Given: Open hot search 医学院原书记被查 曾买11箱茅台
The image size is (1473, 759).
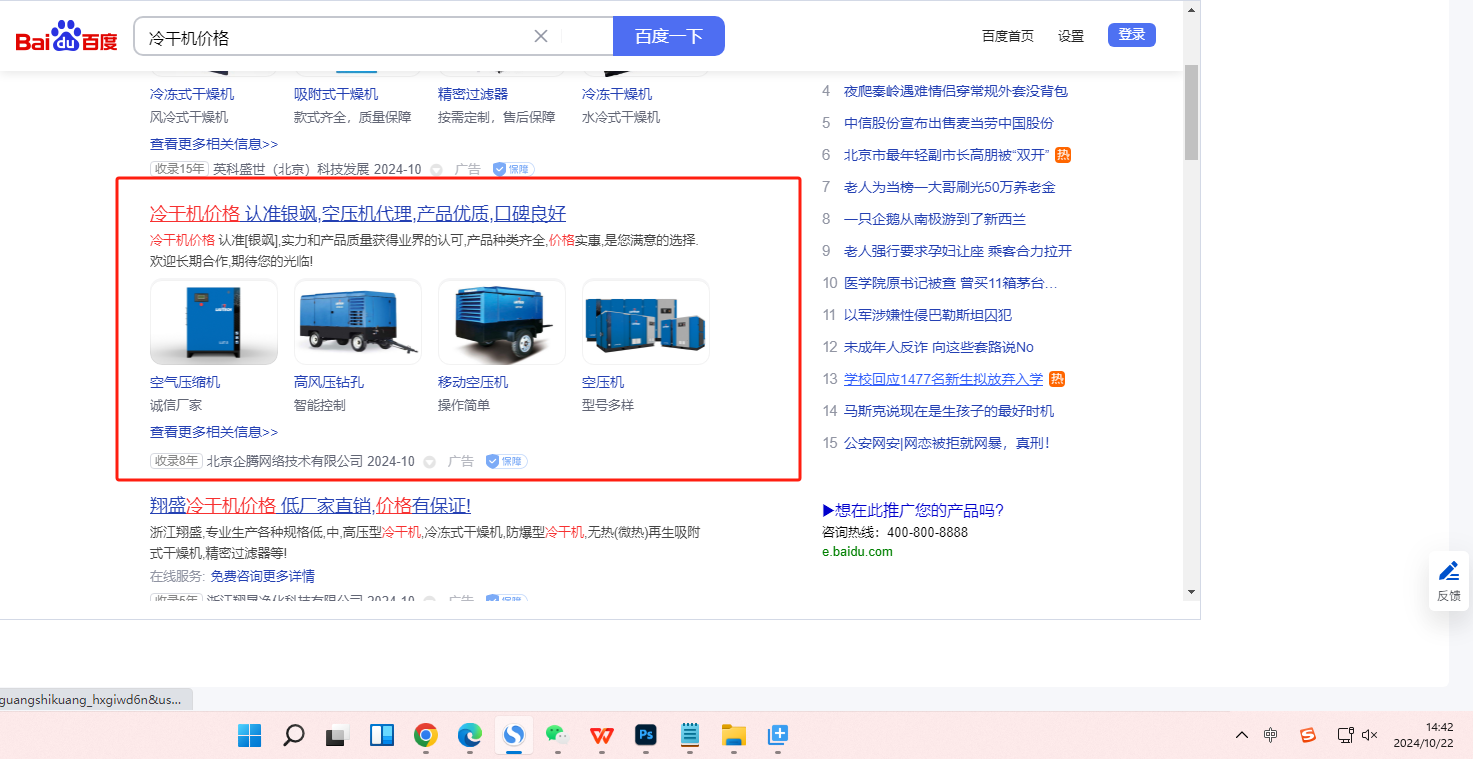Looking at the screenshot, I should [x=951, y=283].
